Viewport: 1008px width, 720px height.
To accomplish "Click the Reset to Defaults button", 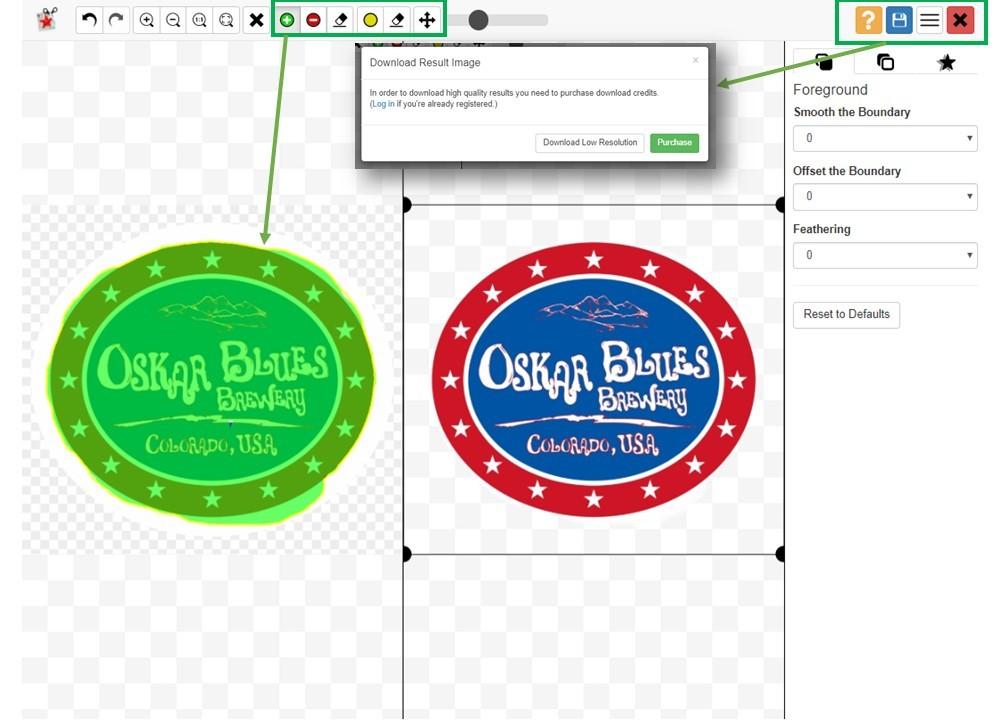I will click(x=846, y=314).
